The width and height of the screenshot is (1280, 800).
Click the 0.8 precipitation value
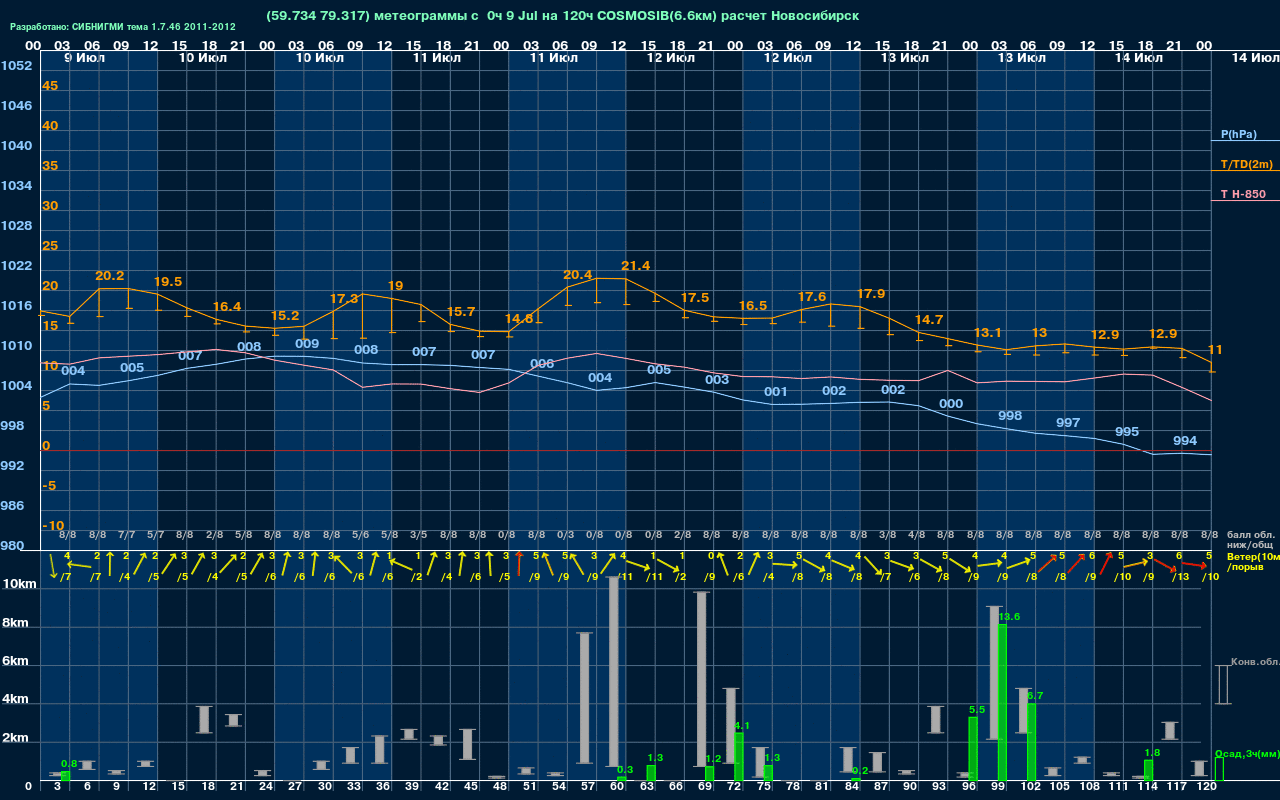(69, 764)
